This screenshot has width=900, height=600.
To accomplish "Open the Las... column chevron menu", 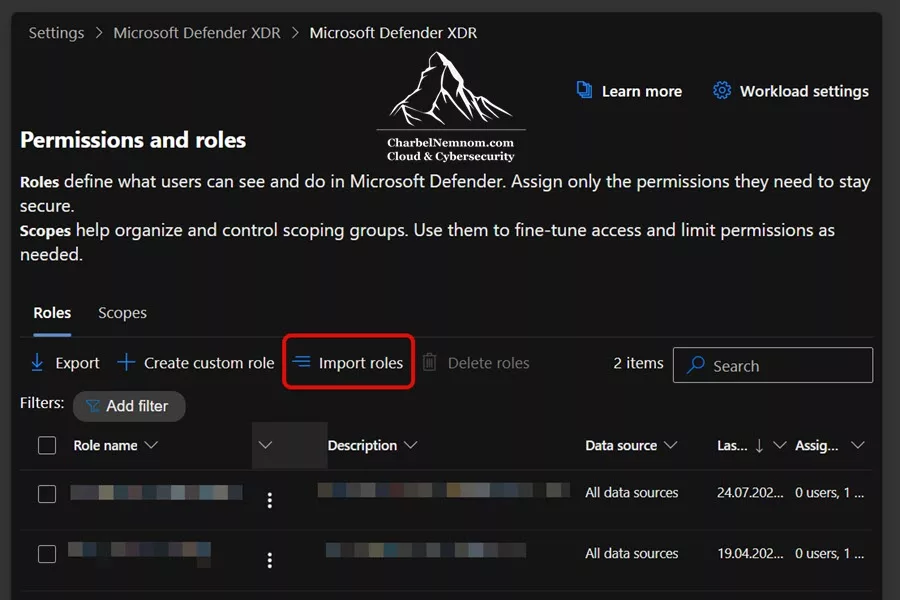I will coord(779,445).
